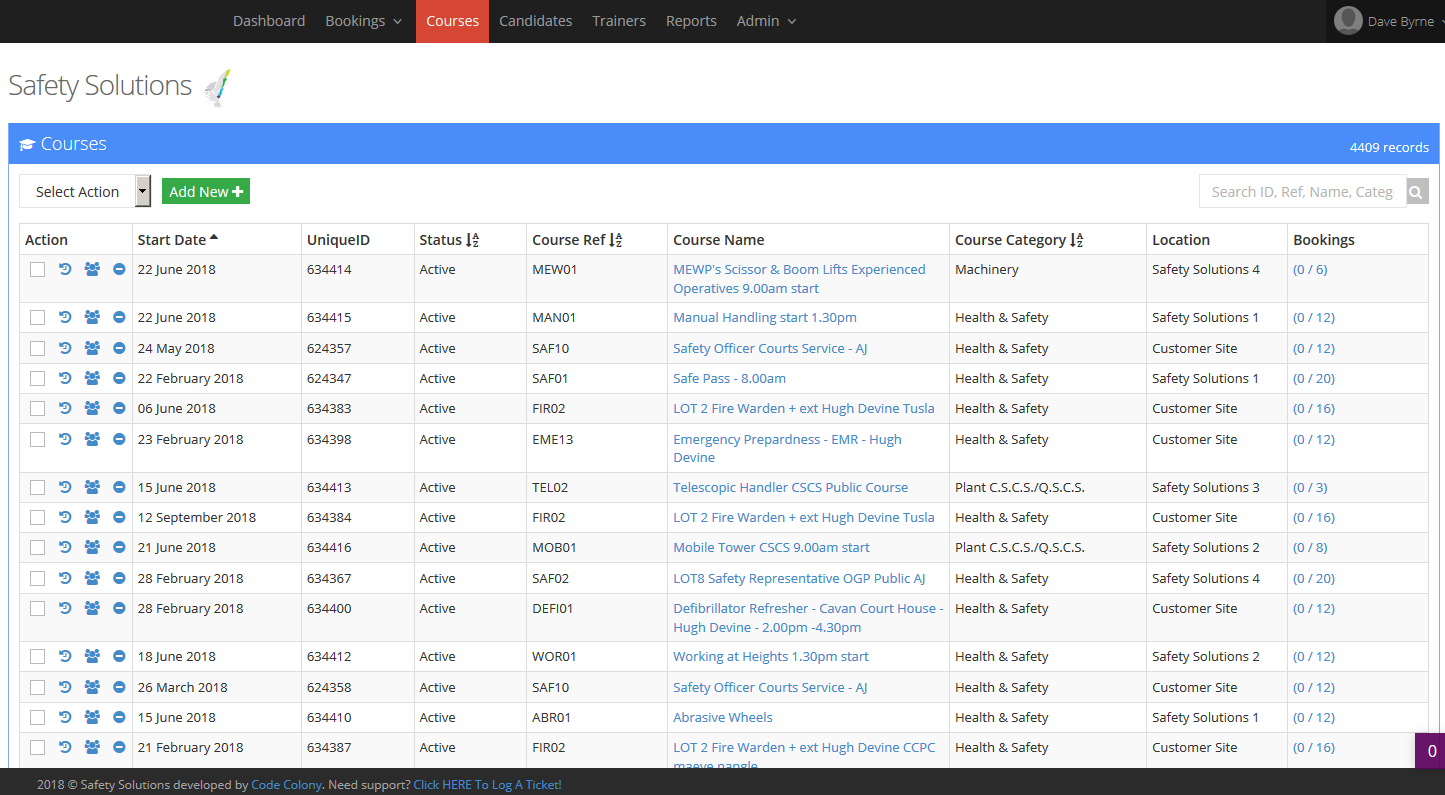Navigate to the Trainers section
This screenshot has width=1445, height=795.
(618, 20)
